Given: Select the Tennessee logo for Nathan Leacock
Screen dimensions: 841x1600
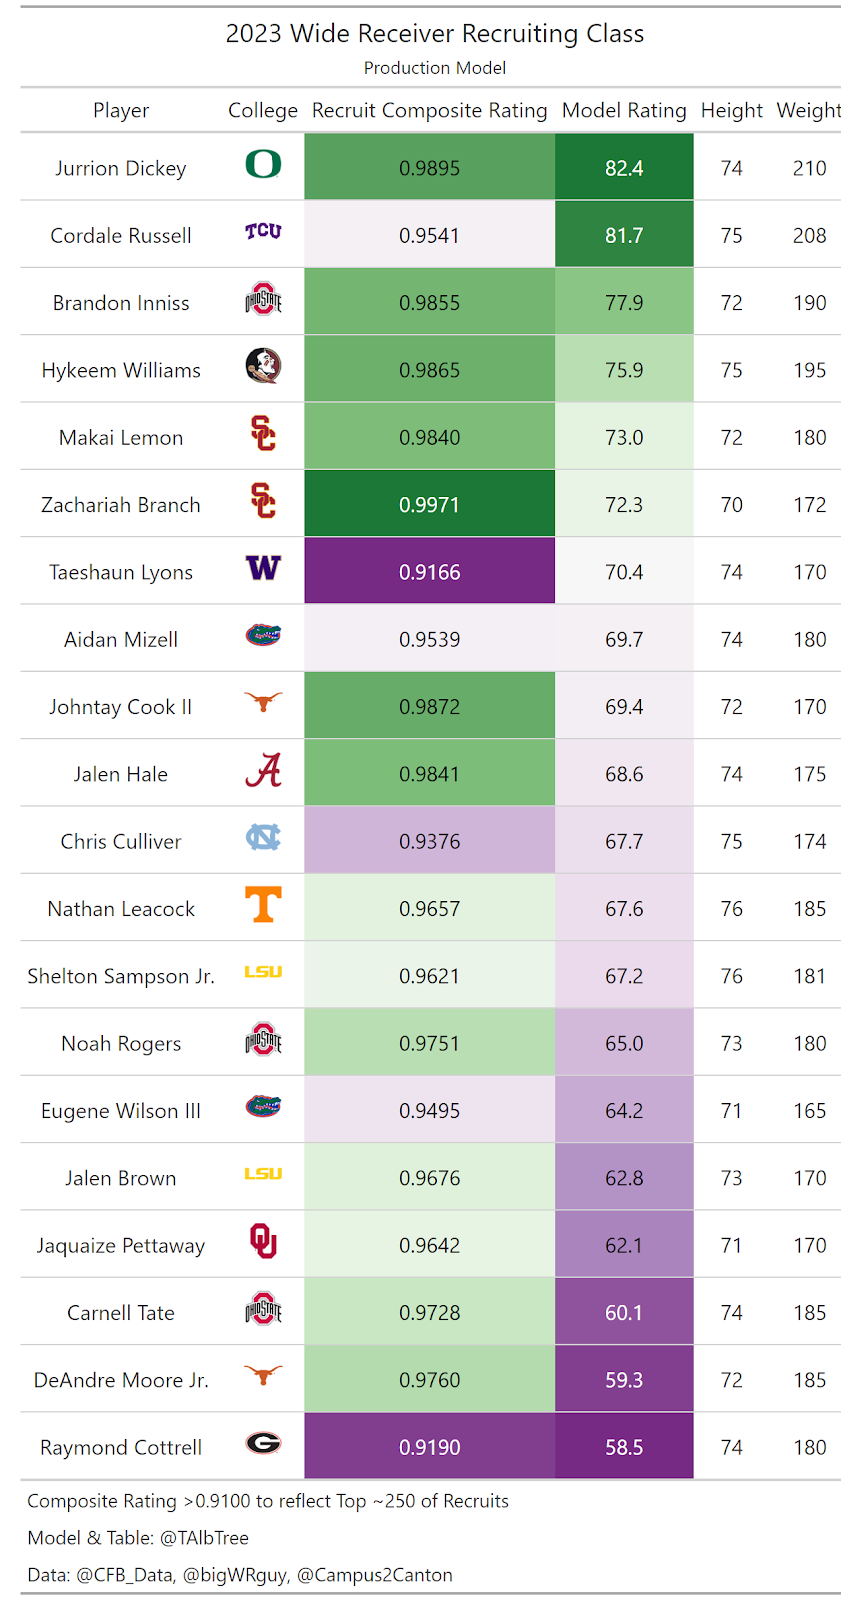Looking at the screenshot, I should click(x=263, y=905).
